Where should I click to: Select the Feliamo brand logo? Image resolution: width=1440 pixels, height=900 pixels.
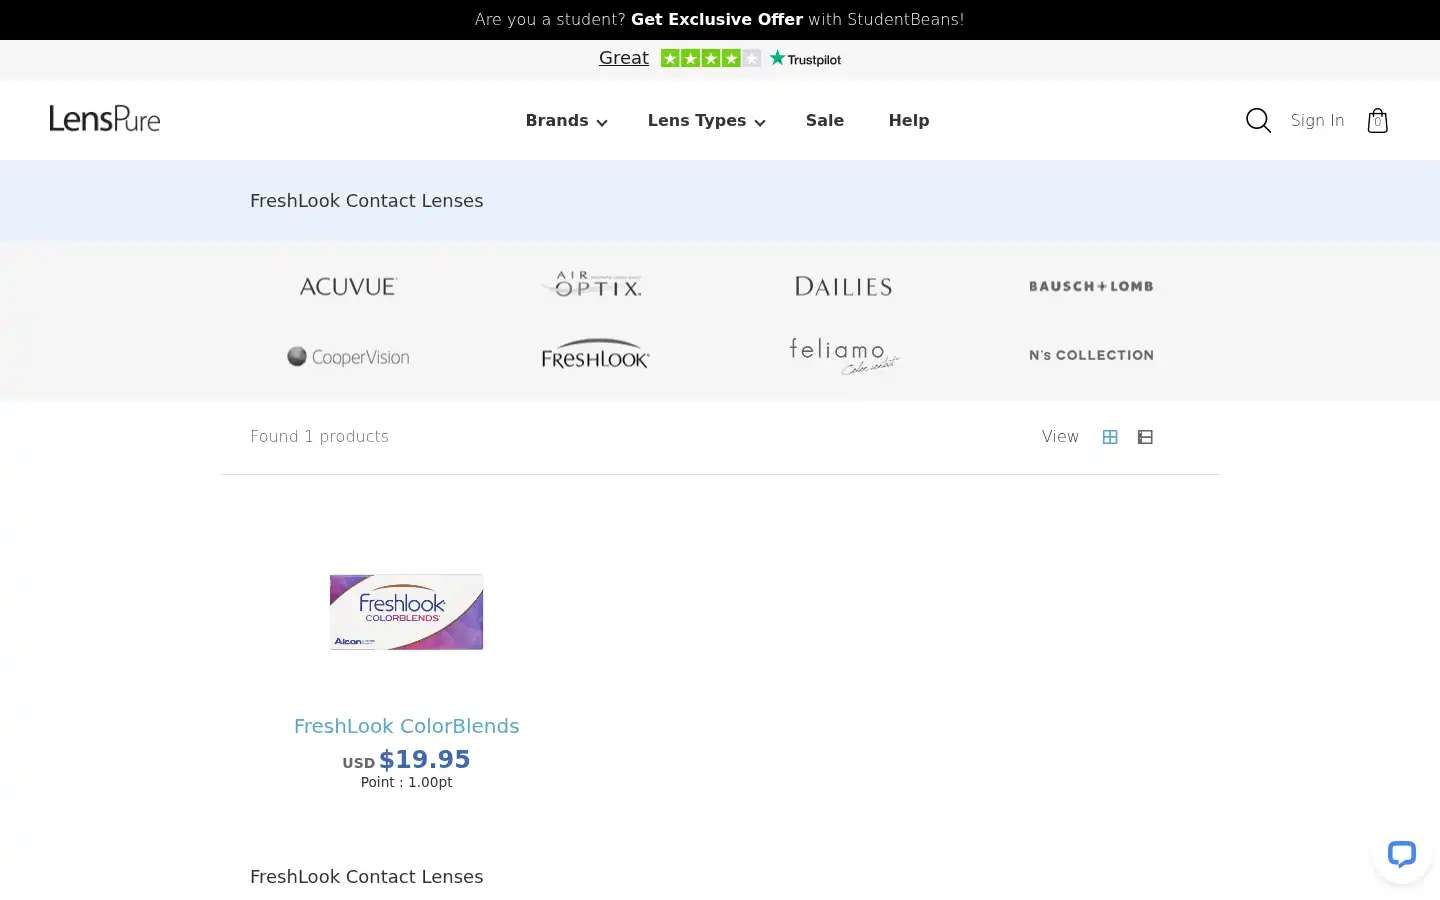click(844, 355)
